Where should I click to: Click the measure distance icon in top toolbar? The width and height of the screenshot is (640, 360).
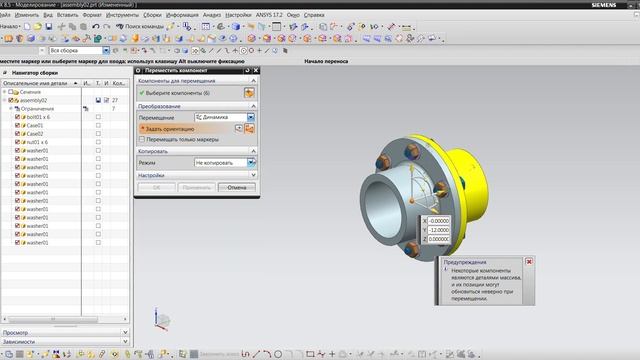[x=407, y=27]
